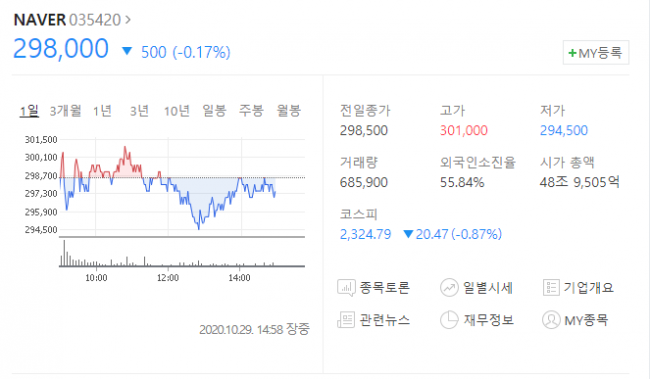Open the MY종목 person icon

coord(551,320)
